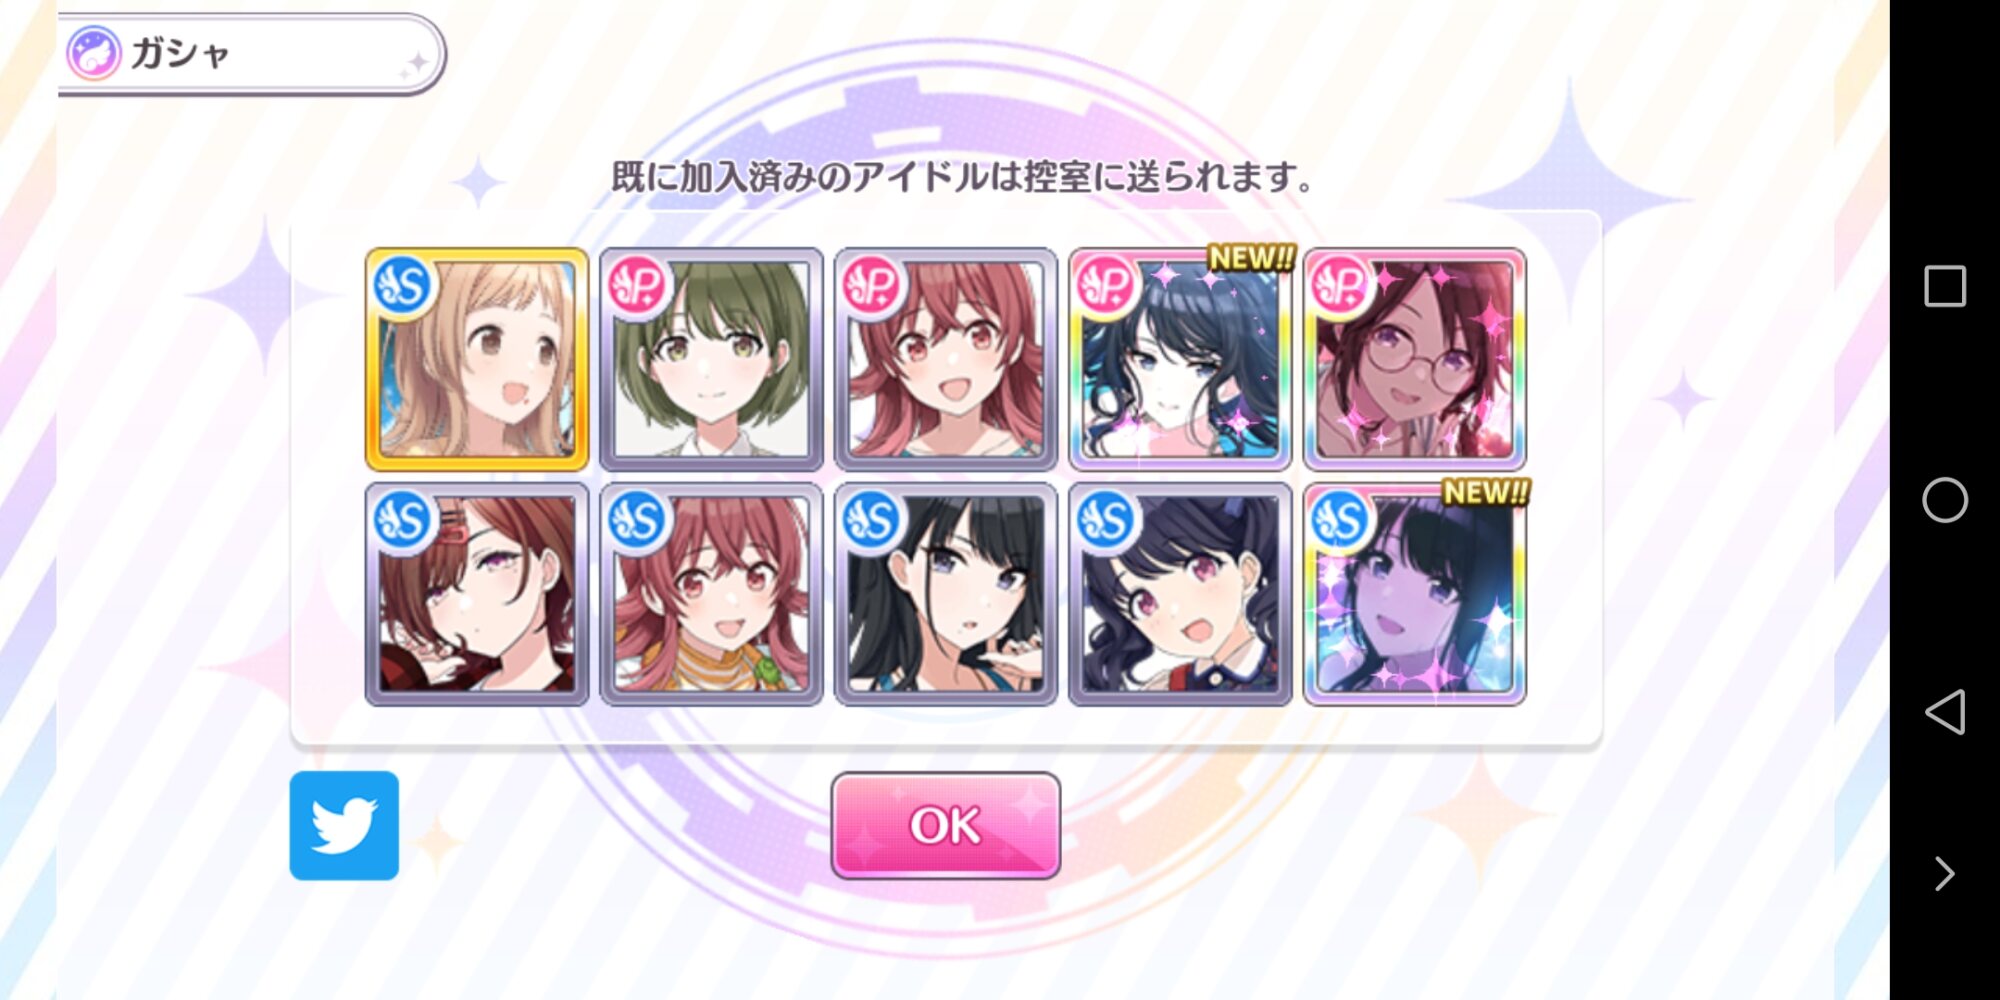
Task: Pick the bottom-row pink-haired idol in orange scarf
Action: pos(711,594)
